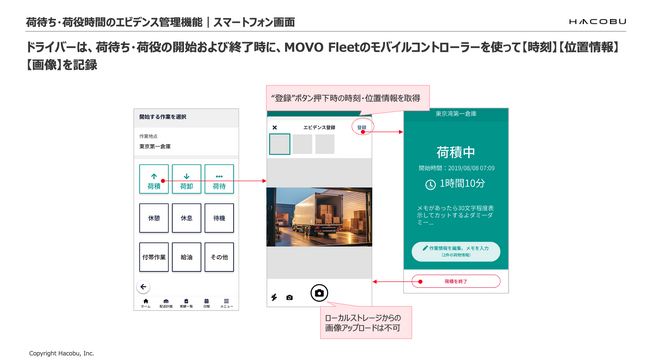This screenshot has width=650, height=361.
Task: Tap the round camera shutter button
Action: coord(319,293)
